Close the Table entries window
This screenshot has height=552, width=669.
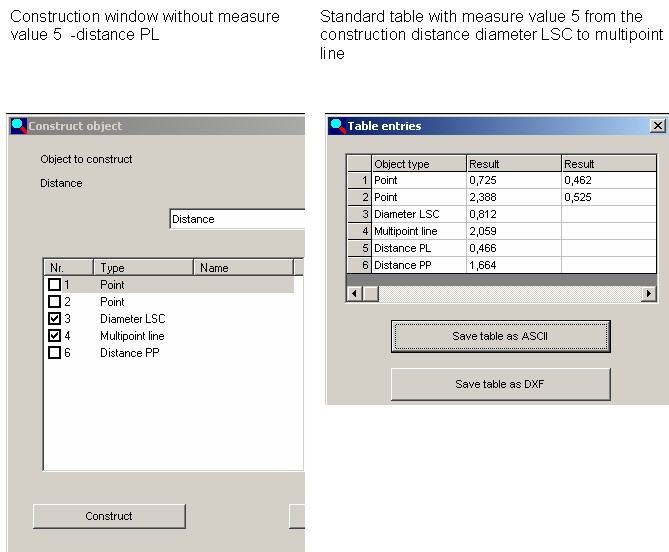tap(657, 125)
